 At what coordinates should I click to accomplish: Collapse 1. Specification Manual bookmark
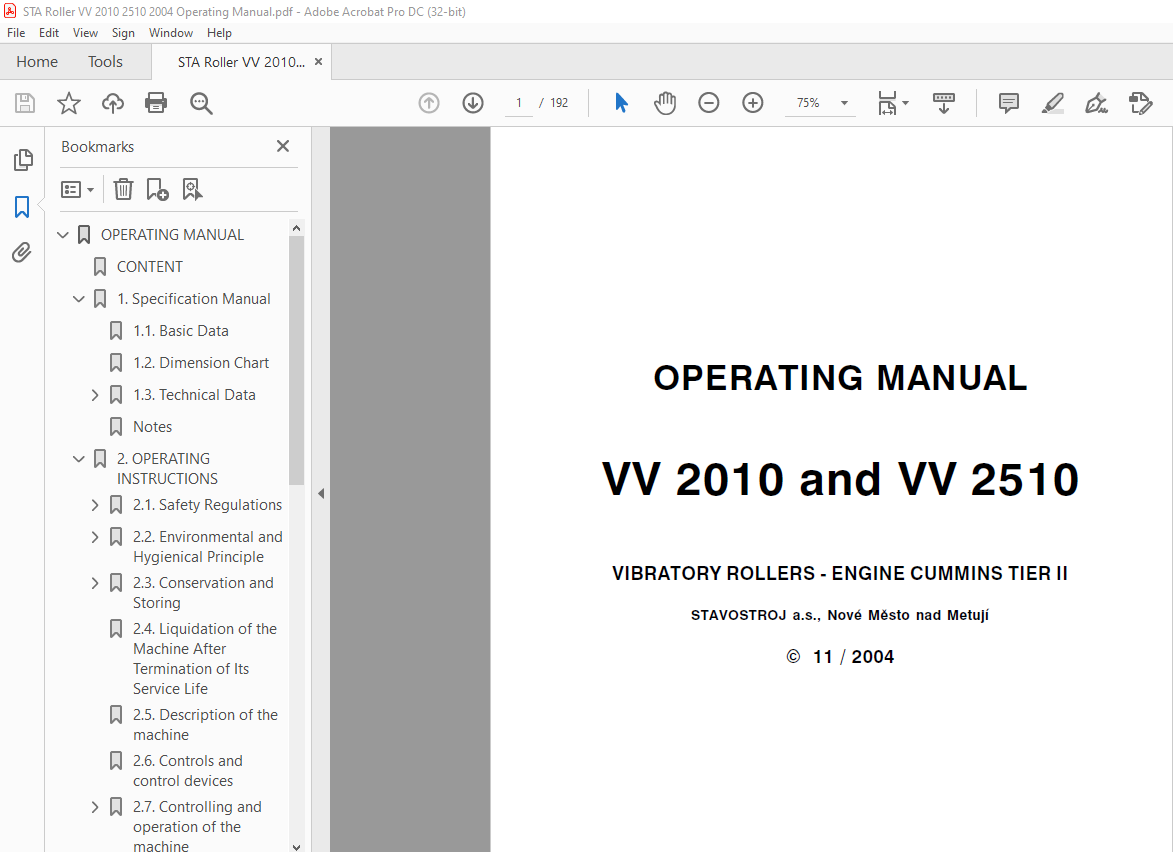coord(79,299)
